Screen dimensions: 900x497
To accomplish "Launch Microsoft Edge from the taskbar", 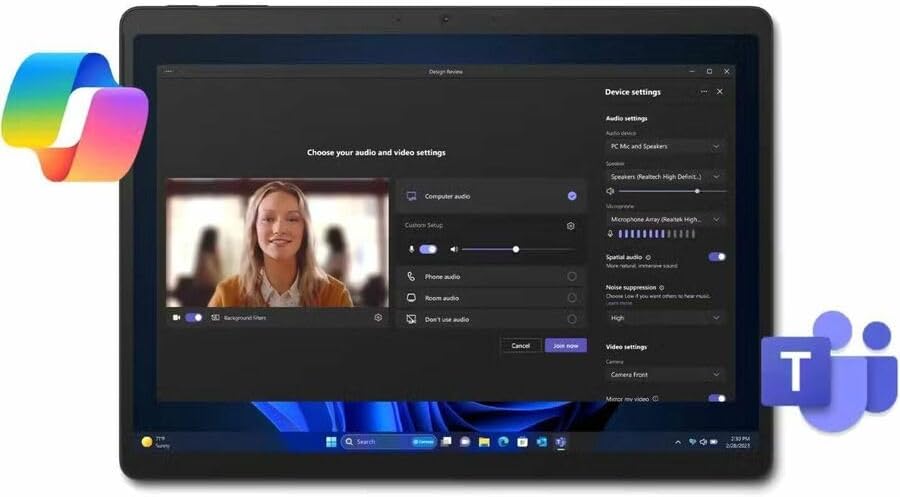I will point(503,442).
